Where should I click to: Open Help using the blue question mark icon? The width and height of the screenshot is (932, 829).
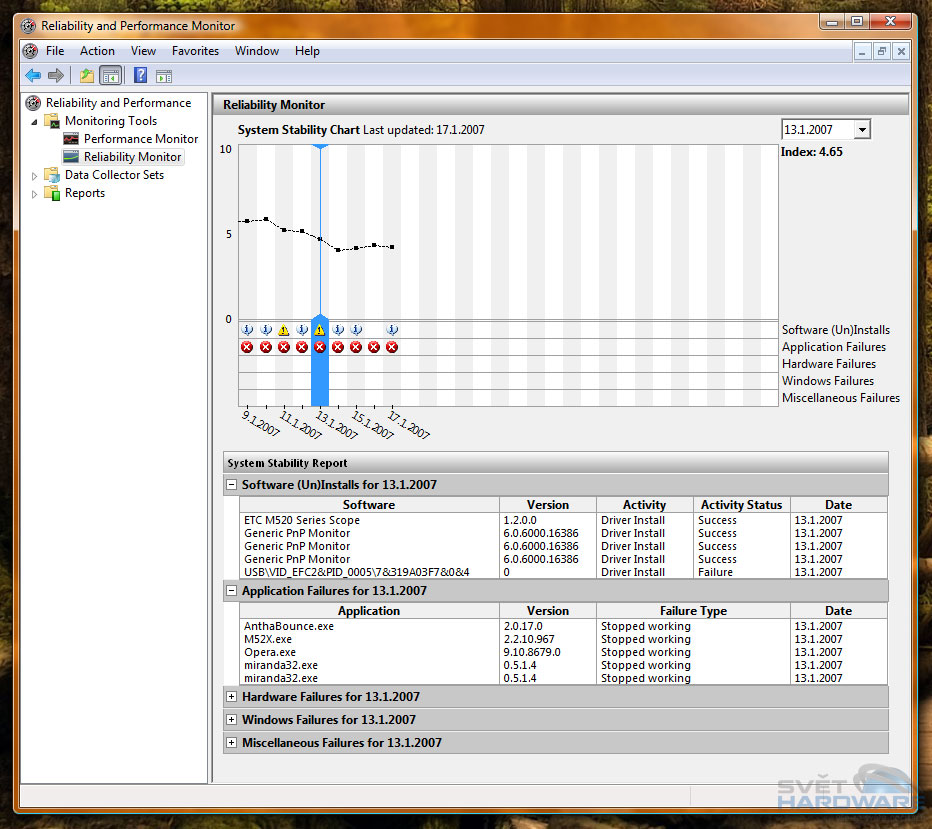point(141,75)
